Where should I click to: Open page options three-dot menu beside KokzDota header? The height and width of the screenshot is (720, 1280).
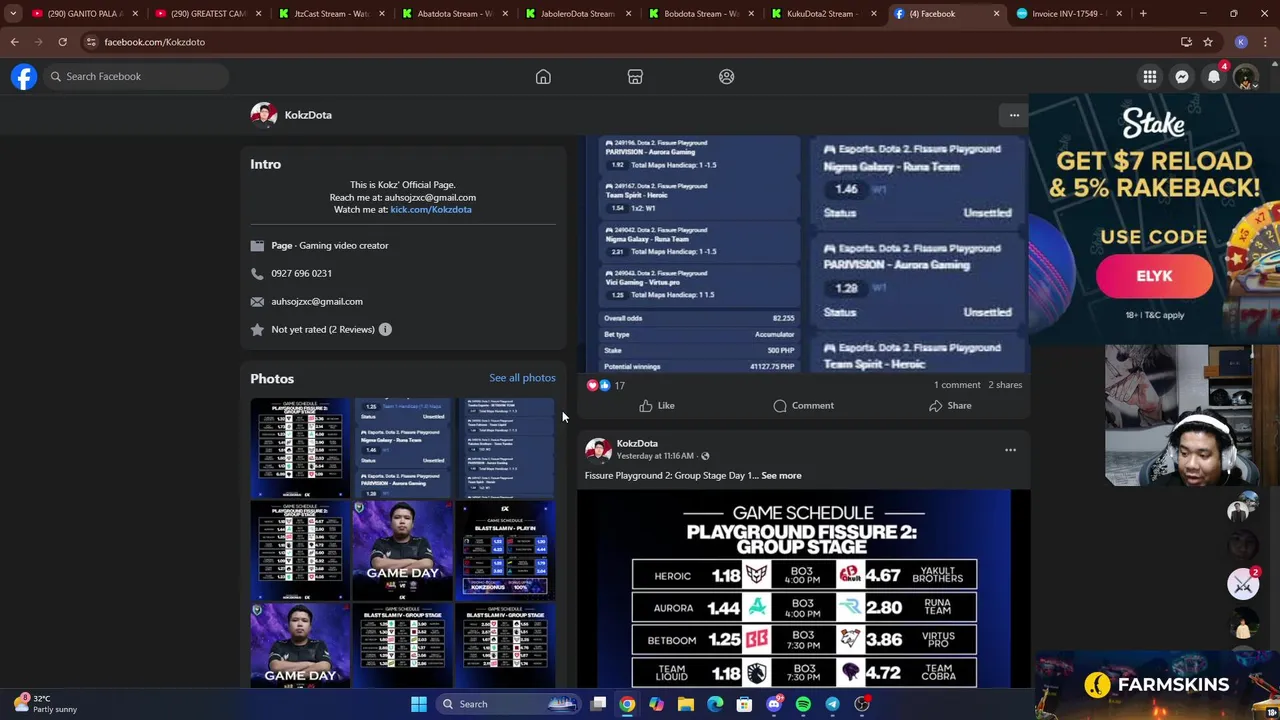(x=1014, y=115)
